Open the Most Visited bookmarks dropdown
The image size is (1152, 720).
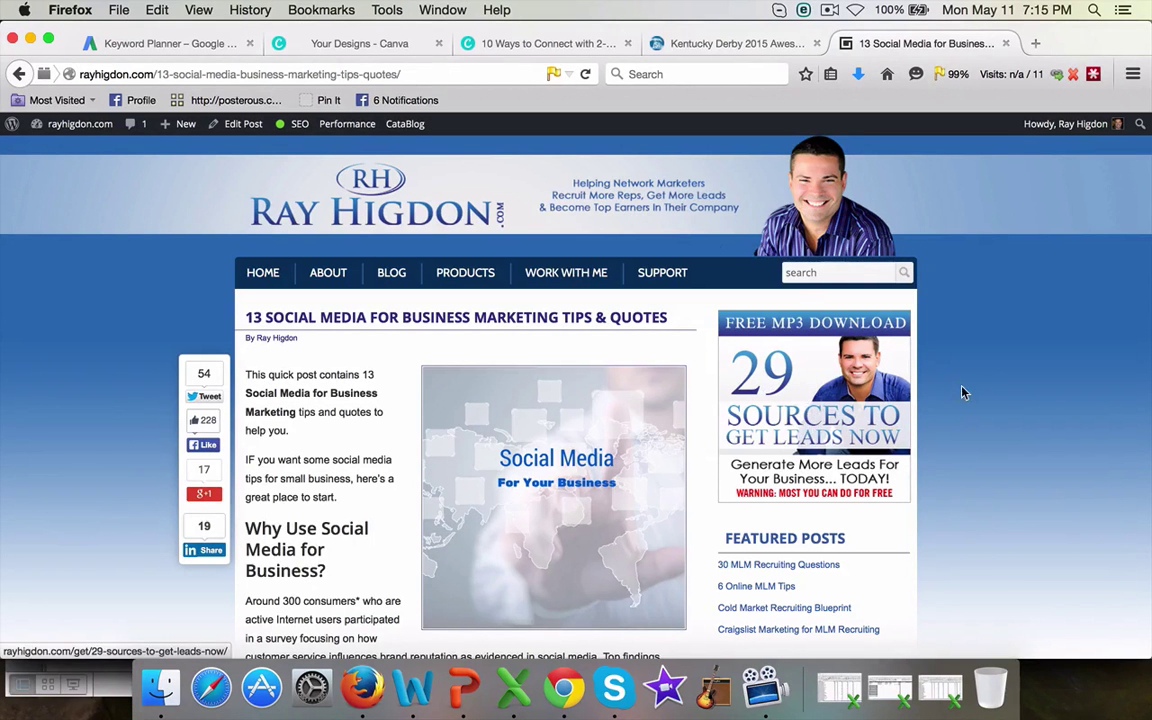53,100
